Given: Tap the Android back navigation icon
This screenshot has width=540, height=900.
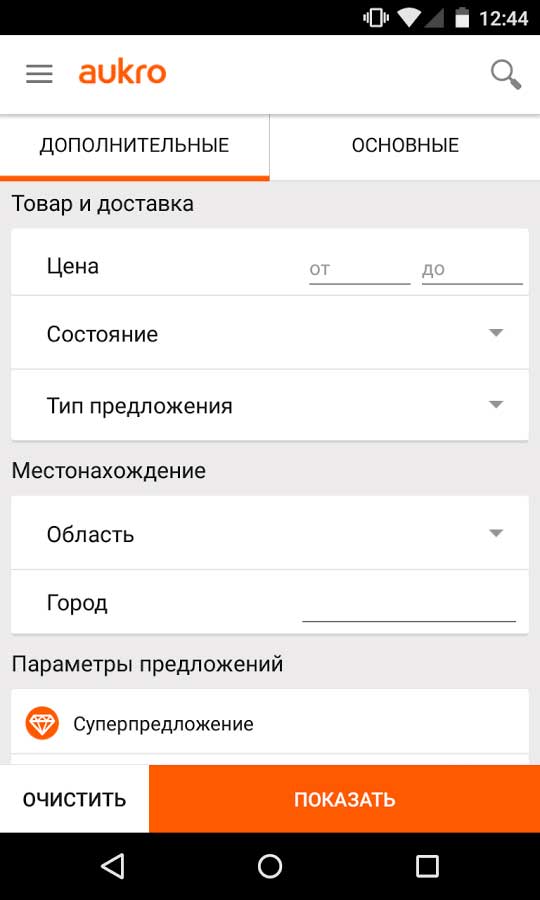Looking at the screenshot, I should click(x=112, y=866).
